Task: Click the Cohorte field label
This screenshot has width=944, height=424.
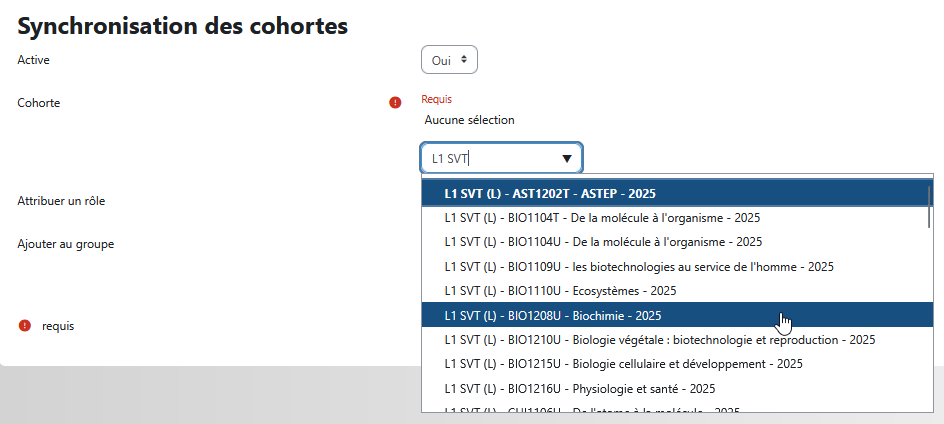Action: tap(39, 103)
